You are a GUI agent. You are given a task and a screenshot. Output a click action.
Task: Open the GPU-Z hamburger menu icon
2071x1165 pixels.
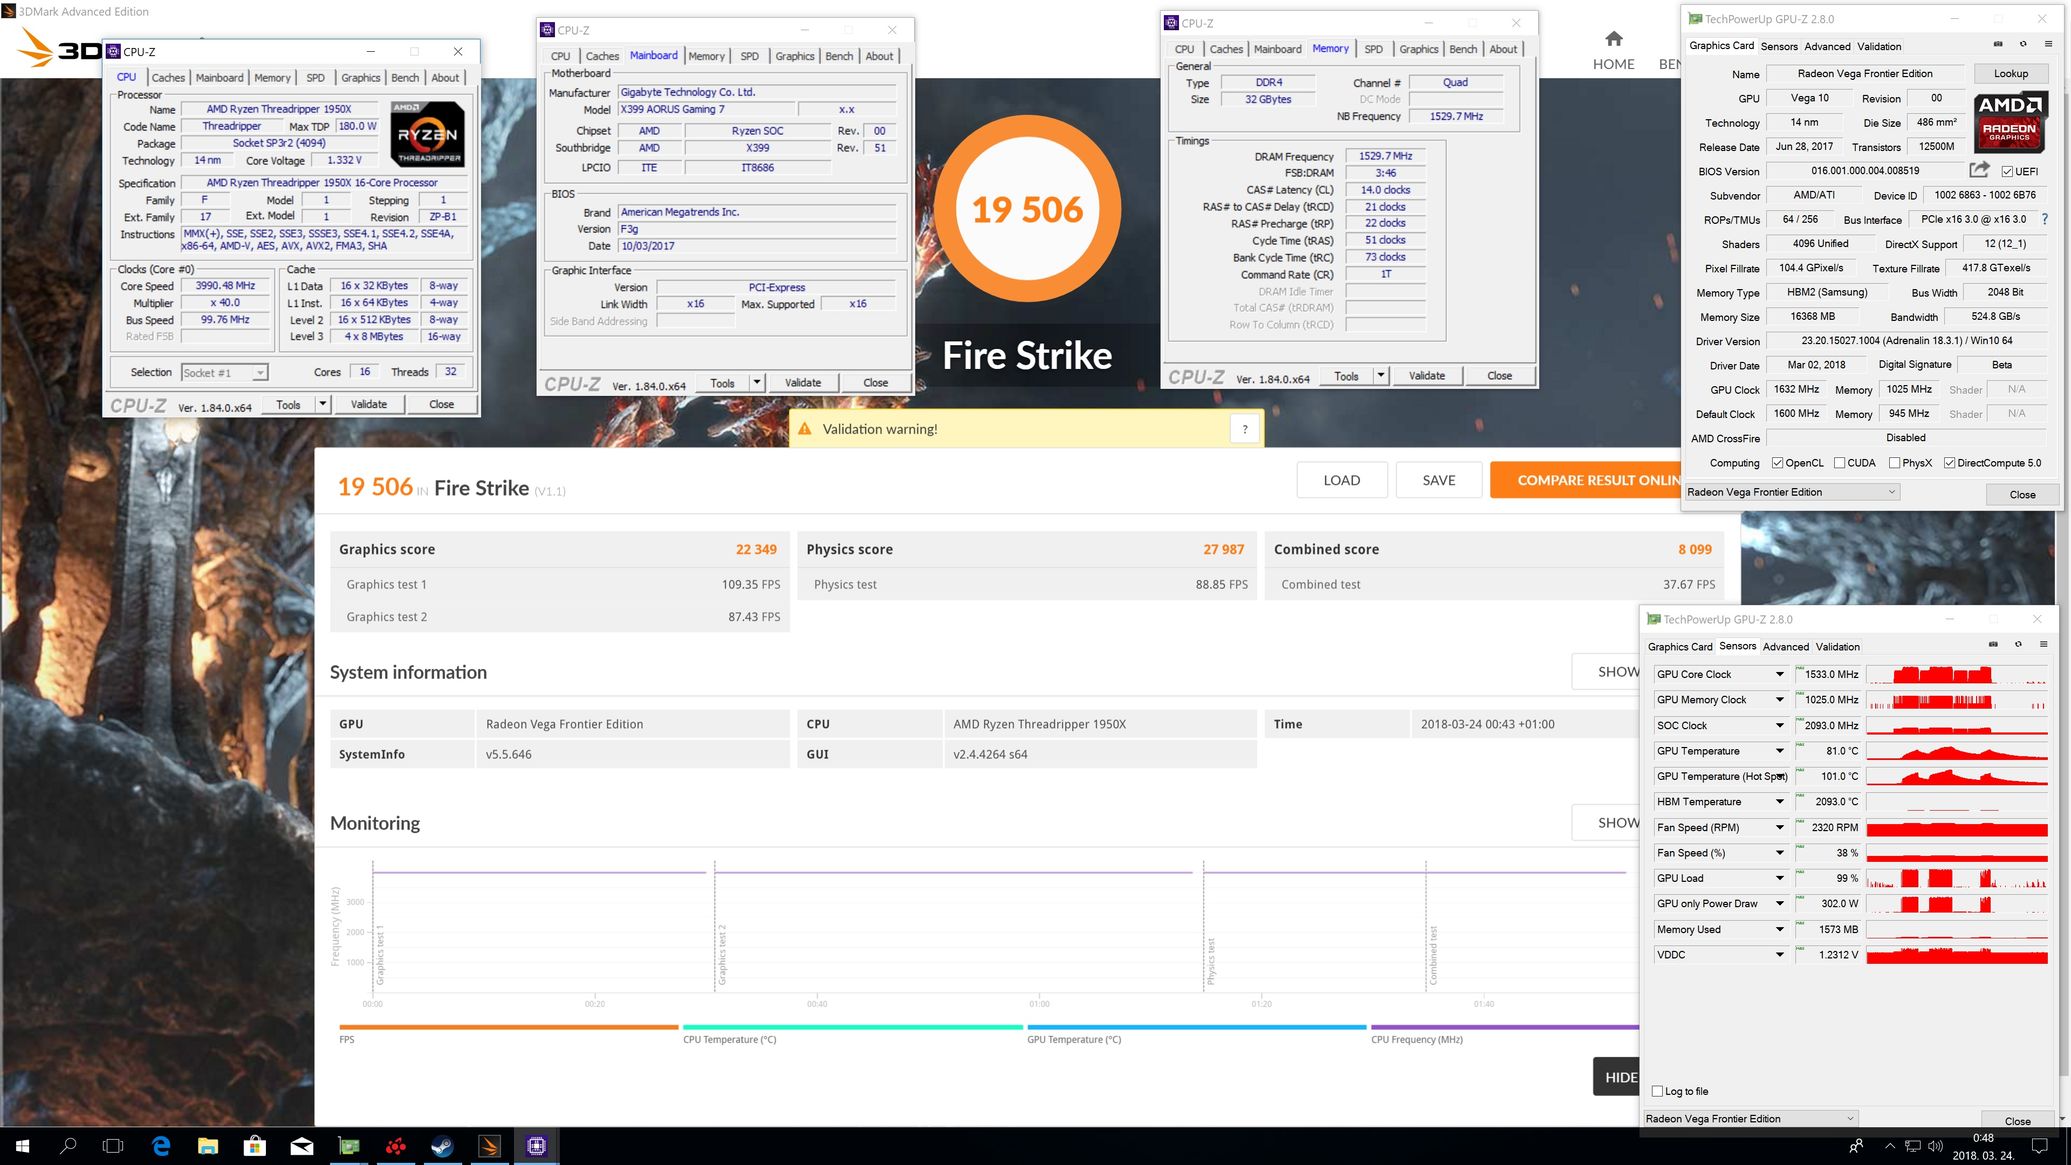click(2048, 44)
